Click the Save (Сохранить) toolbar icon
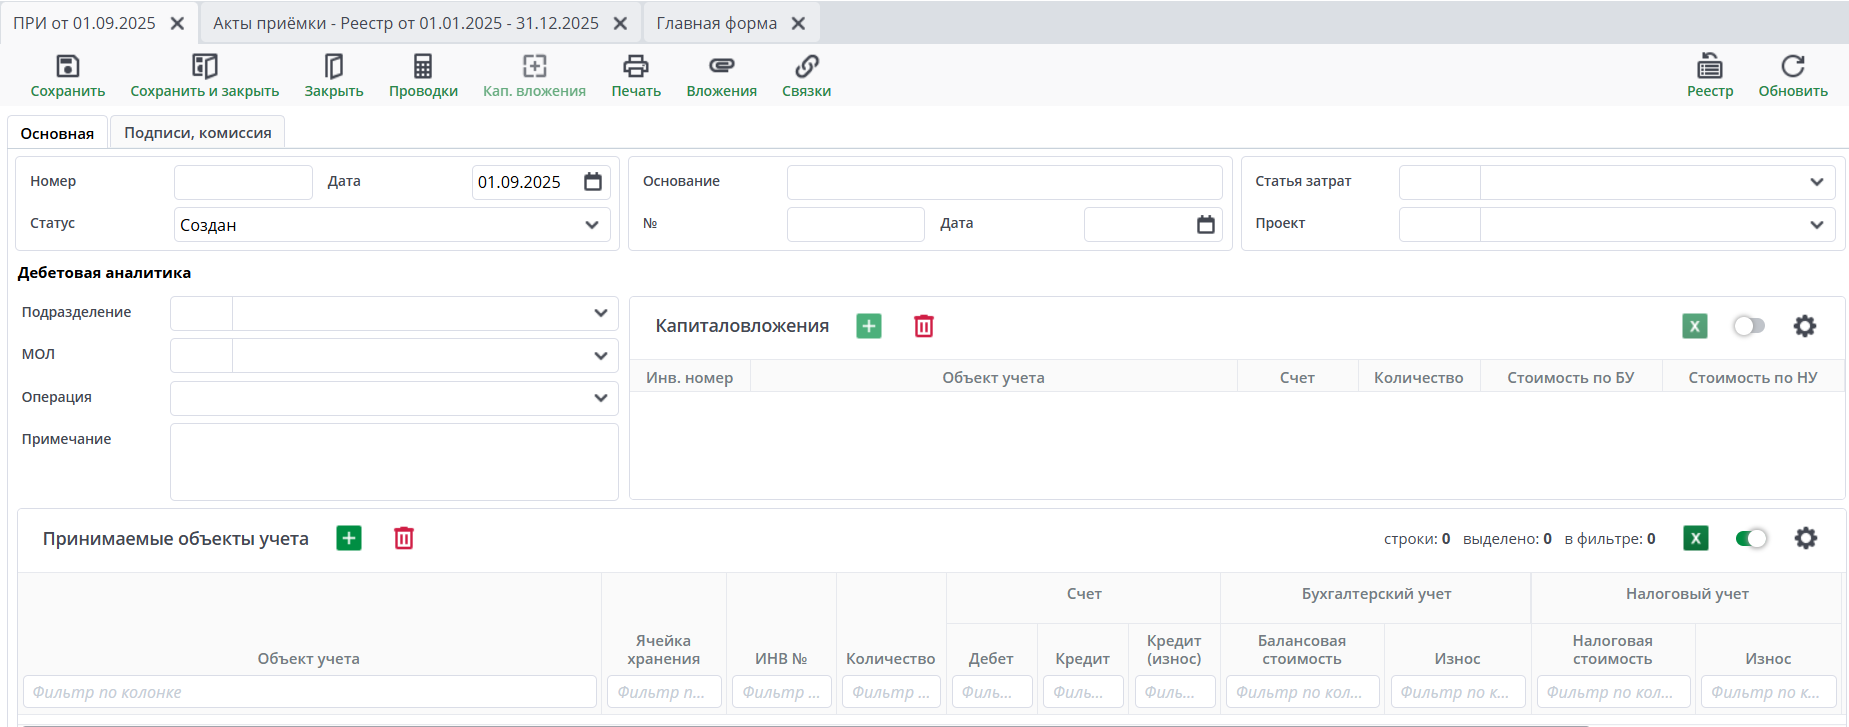 click(x=67, y=67)
